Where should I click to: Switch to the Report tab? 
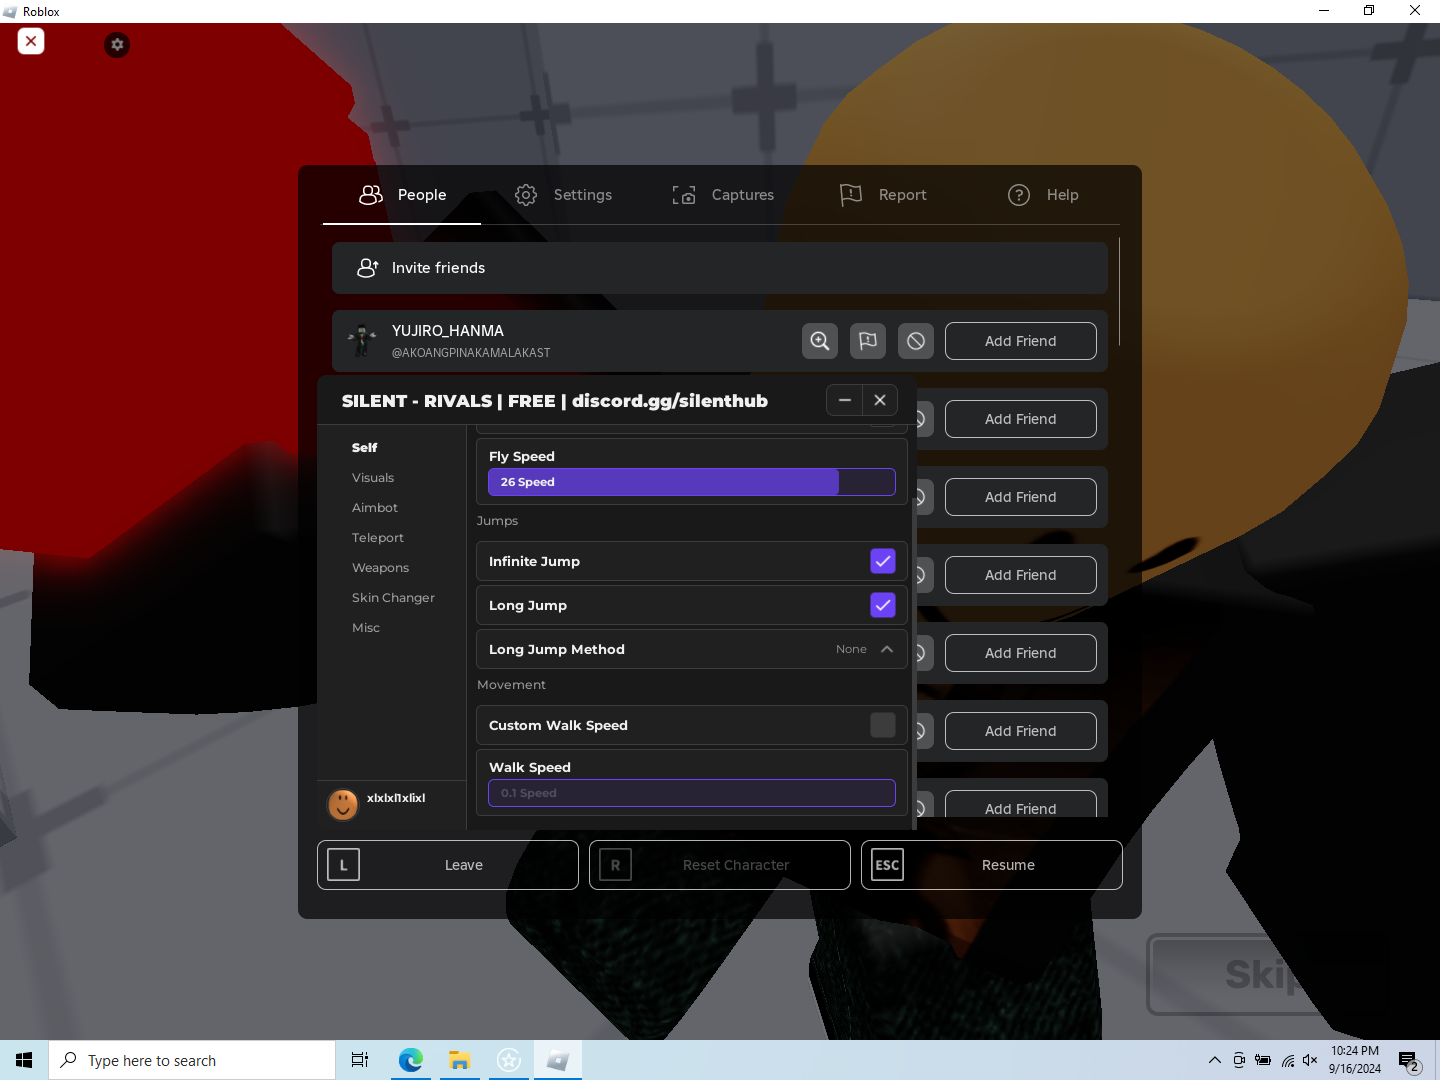point(883,195)
